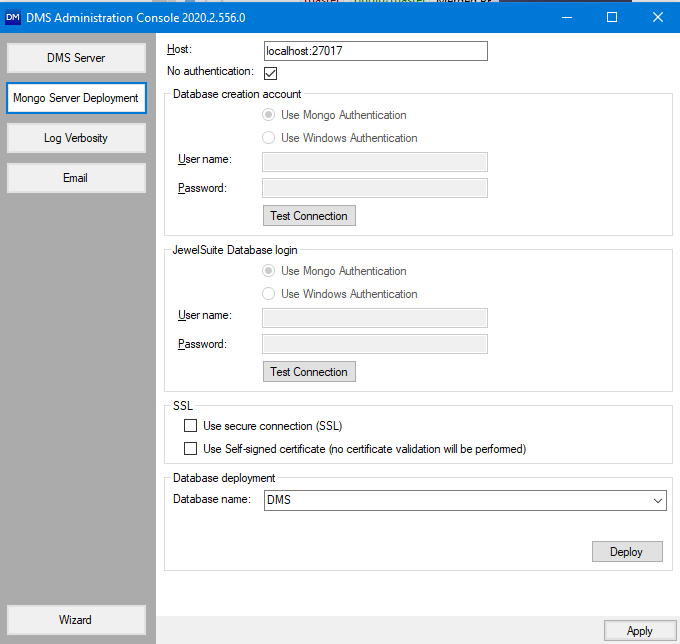Open the DMS Server section
The image size is (680, 644).
(x=76, y=58)
